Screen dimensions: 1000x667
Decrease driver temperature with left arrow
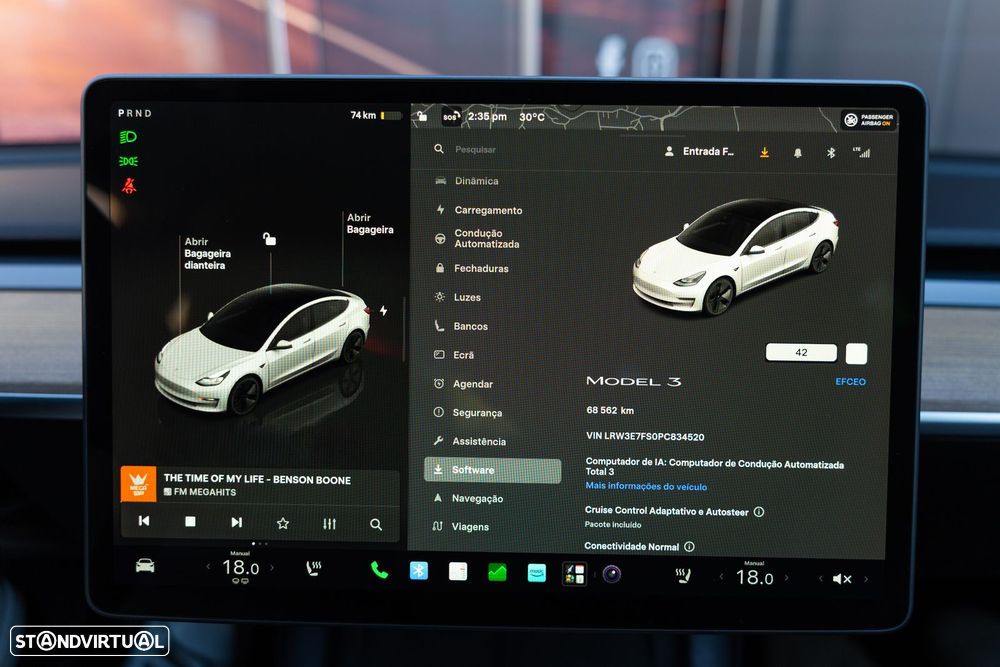point(209,566)
